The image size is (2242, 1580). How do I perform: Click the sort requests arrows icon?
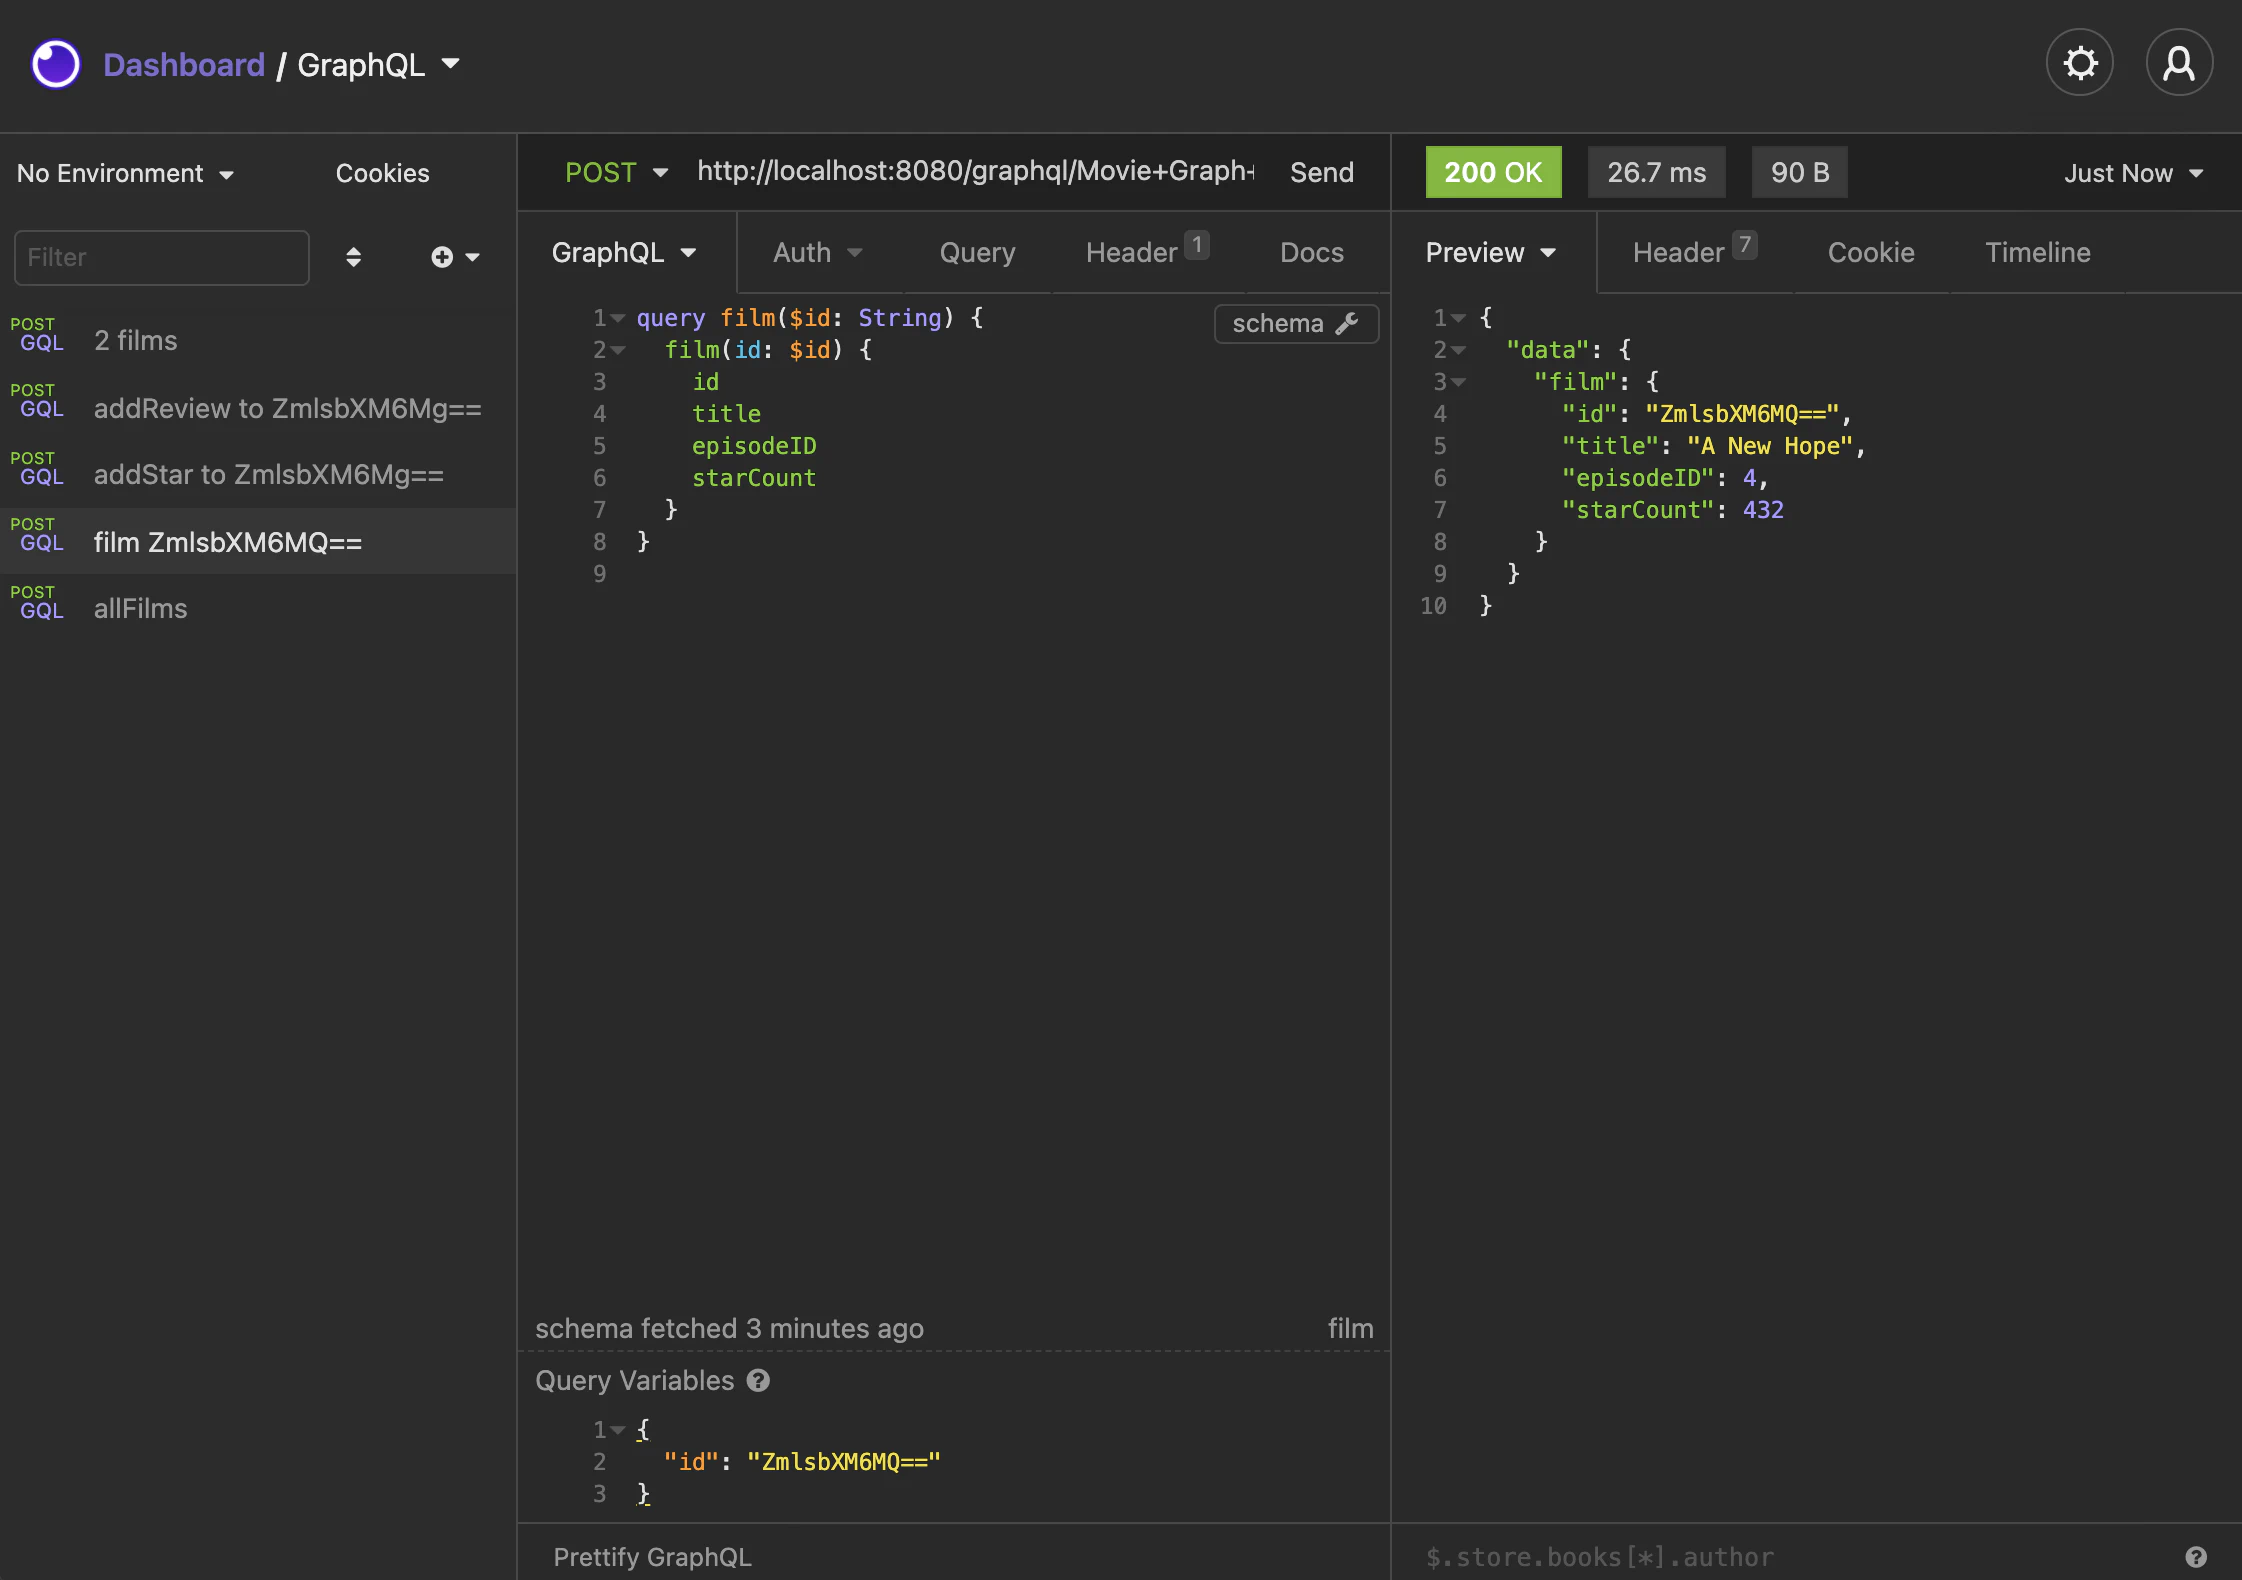(x=353, y=257)
